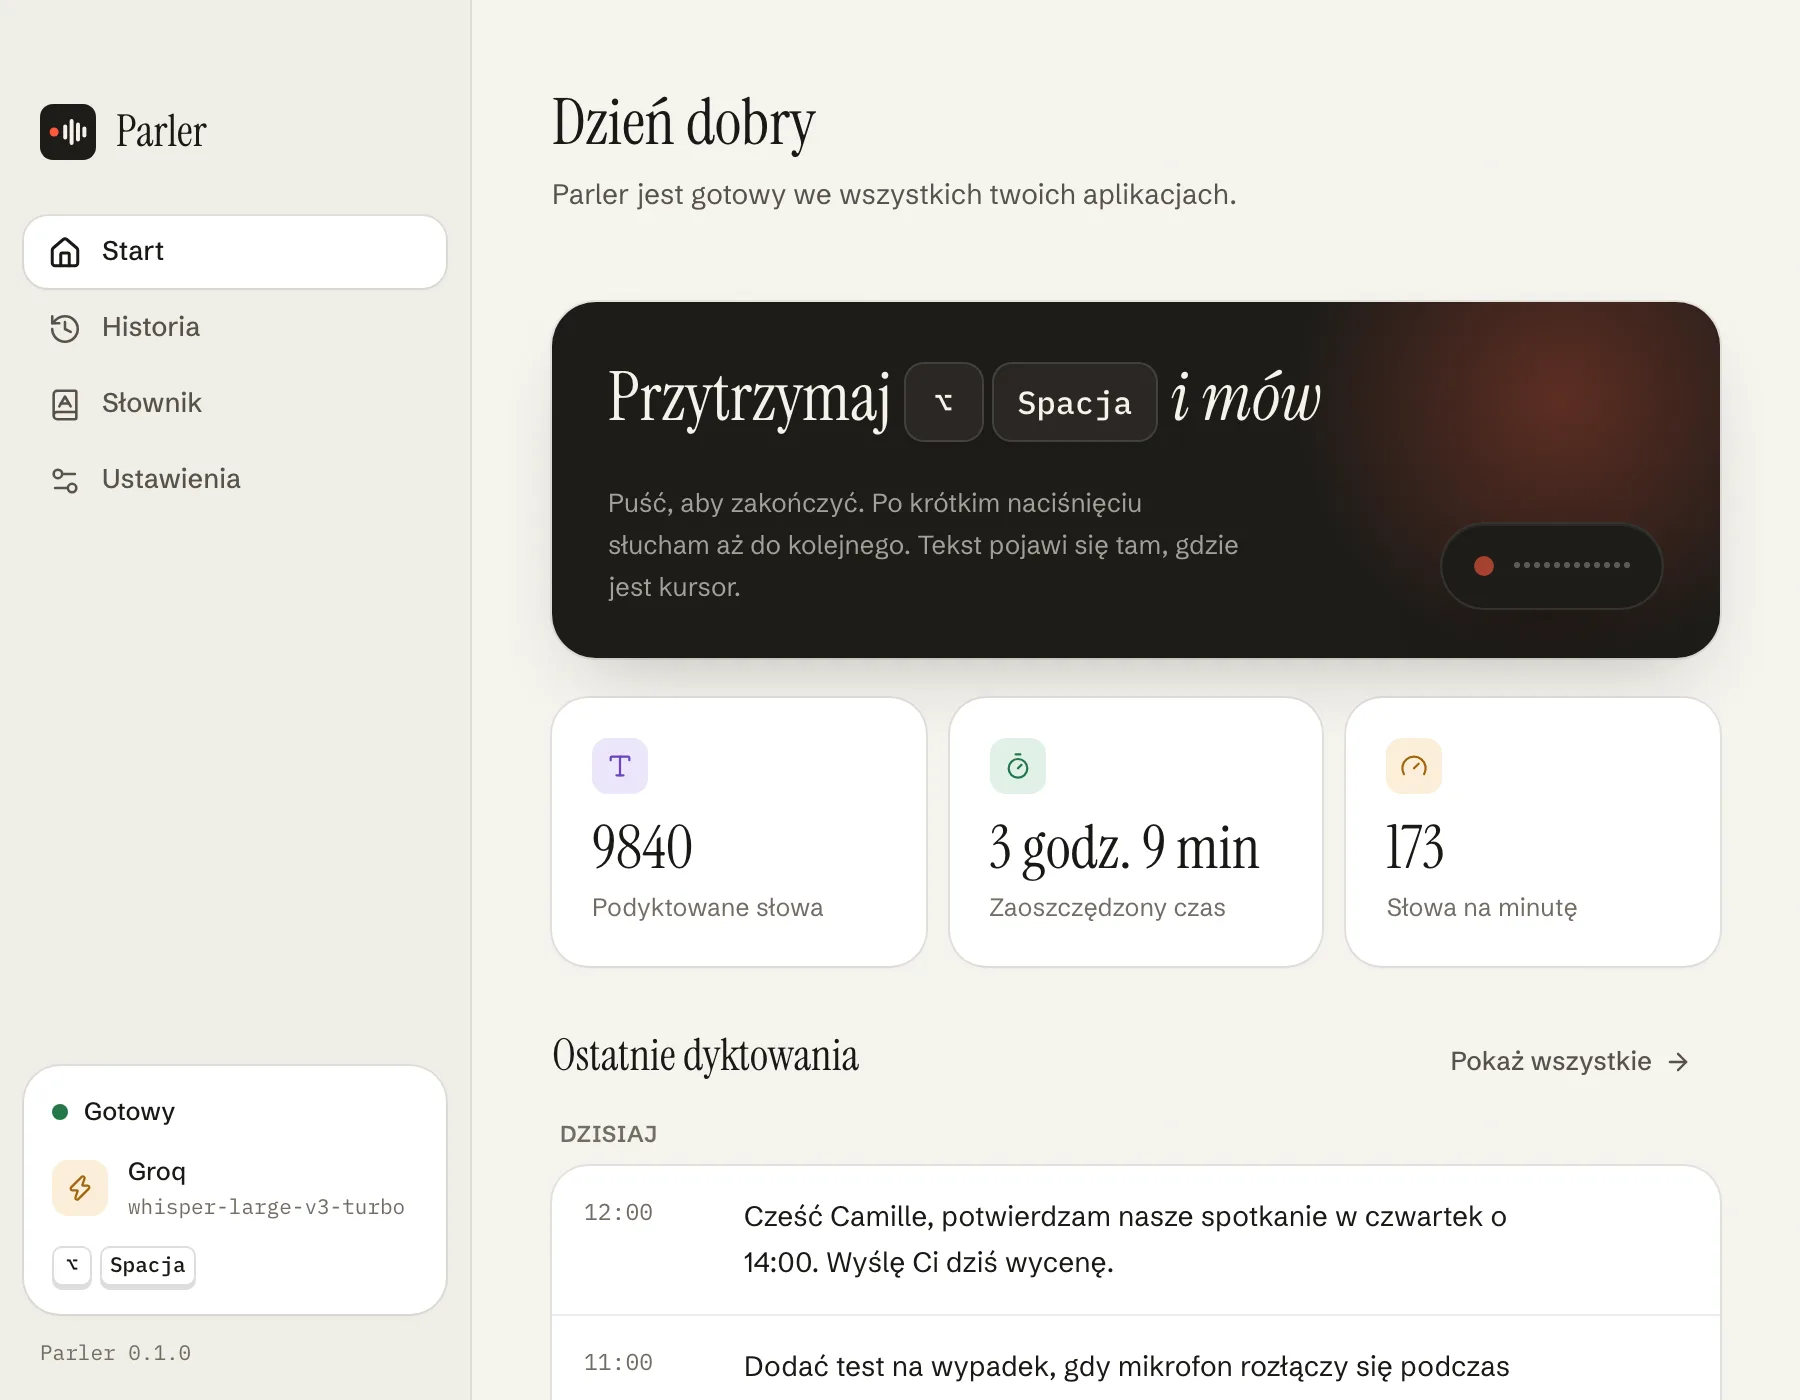Open the 11:00 dictation about microphone test
The image size is (1800, 1400).
pos(1136,1358)
